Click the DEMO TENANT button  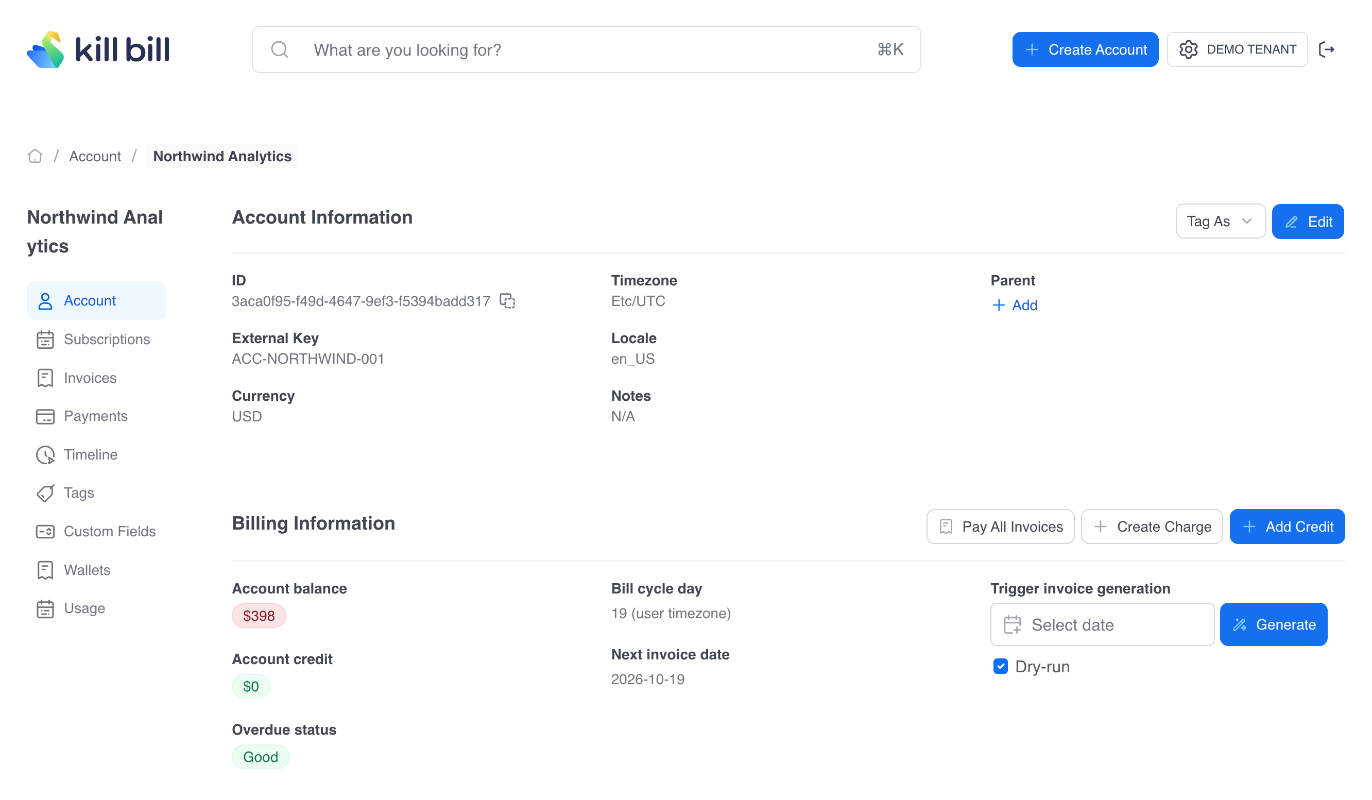(x=1237, y=50)
